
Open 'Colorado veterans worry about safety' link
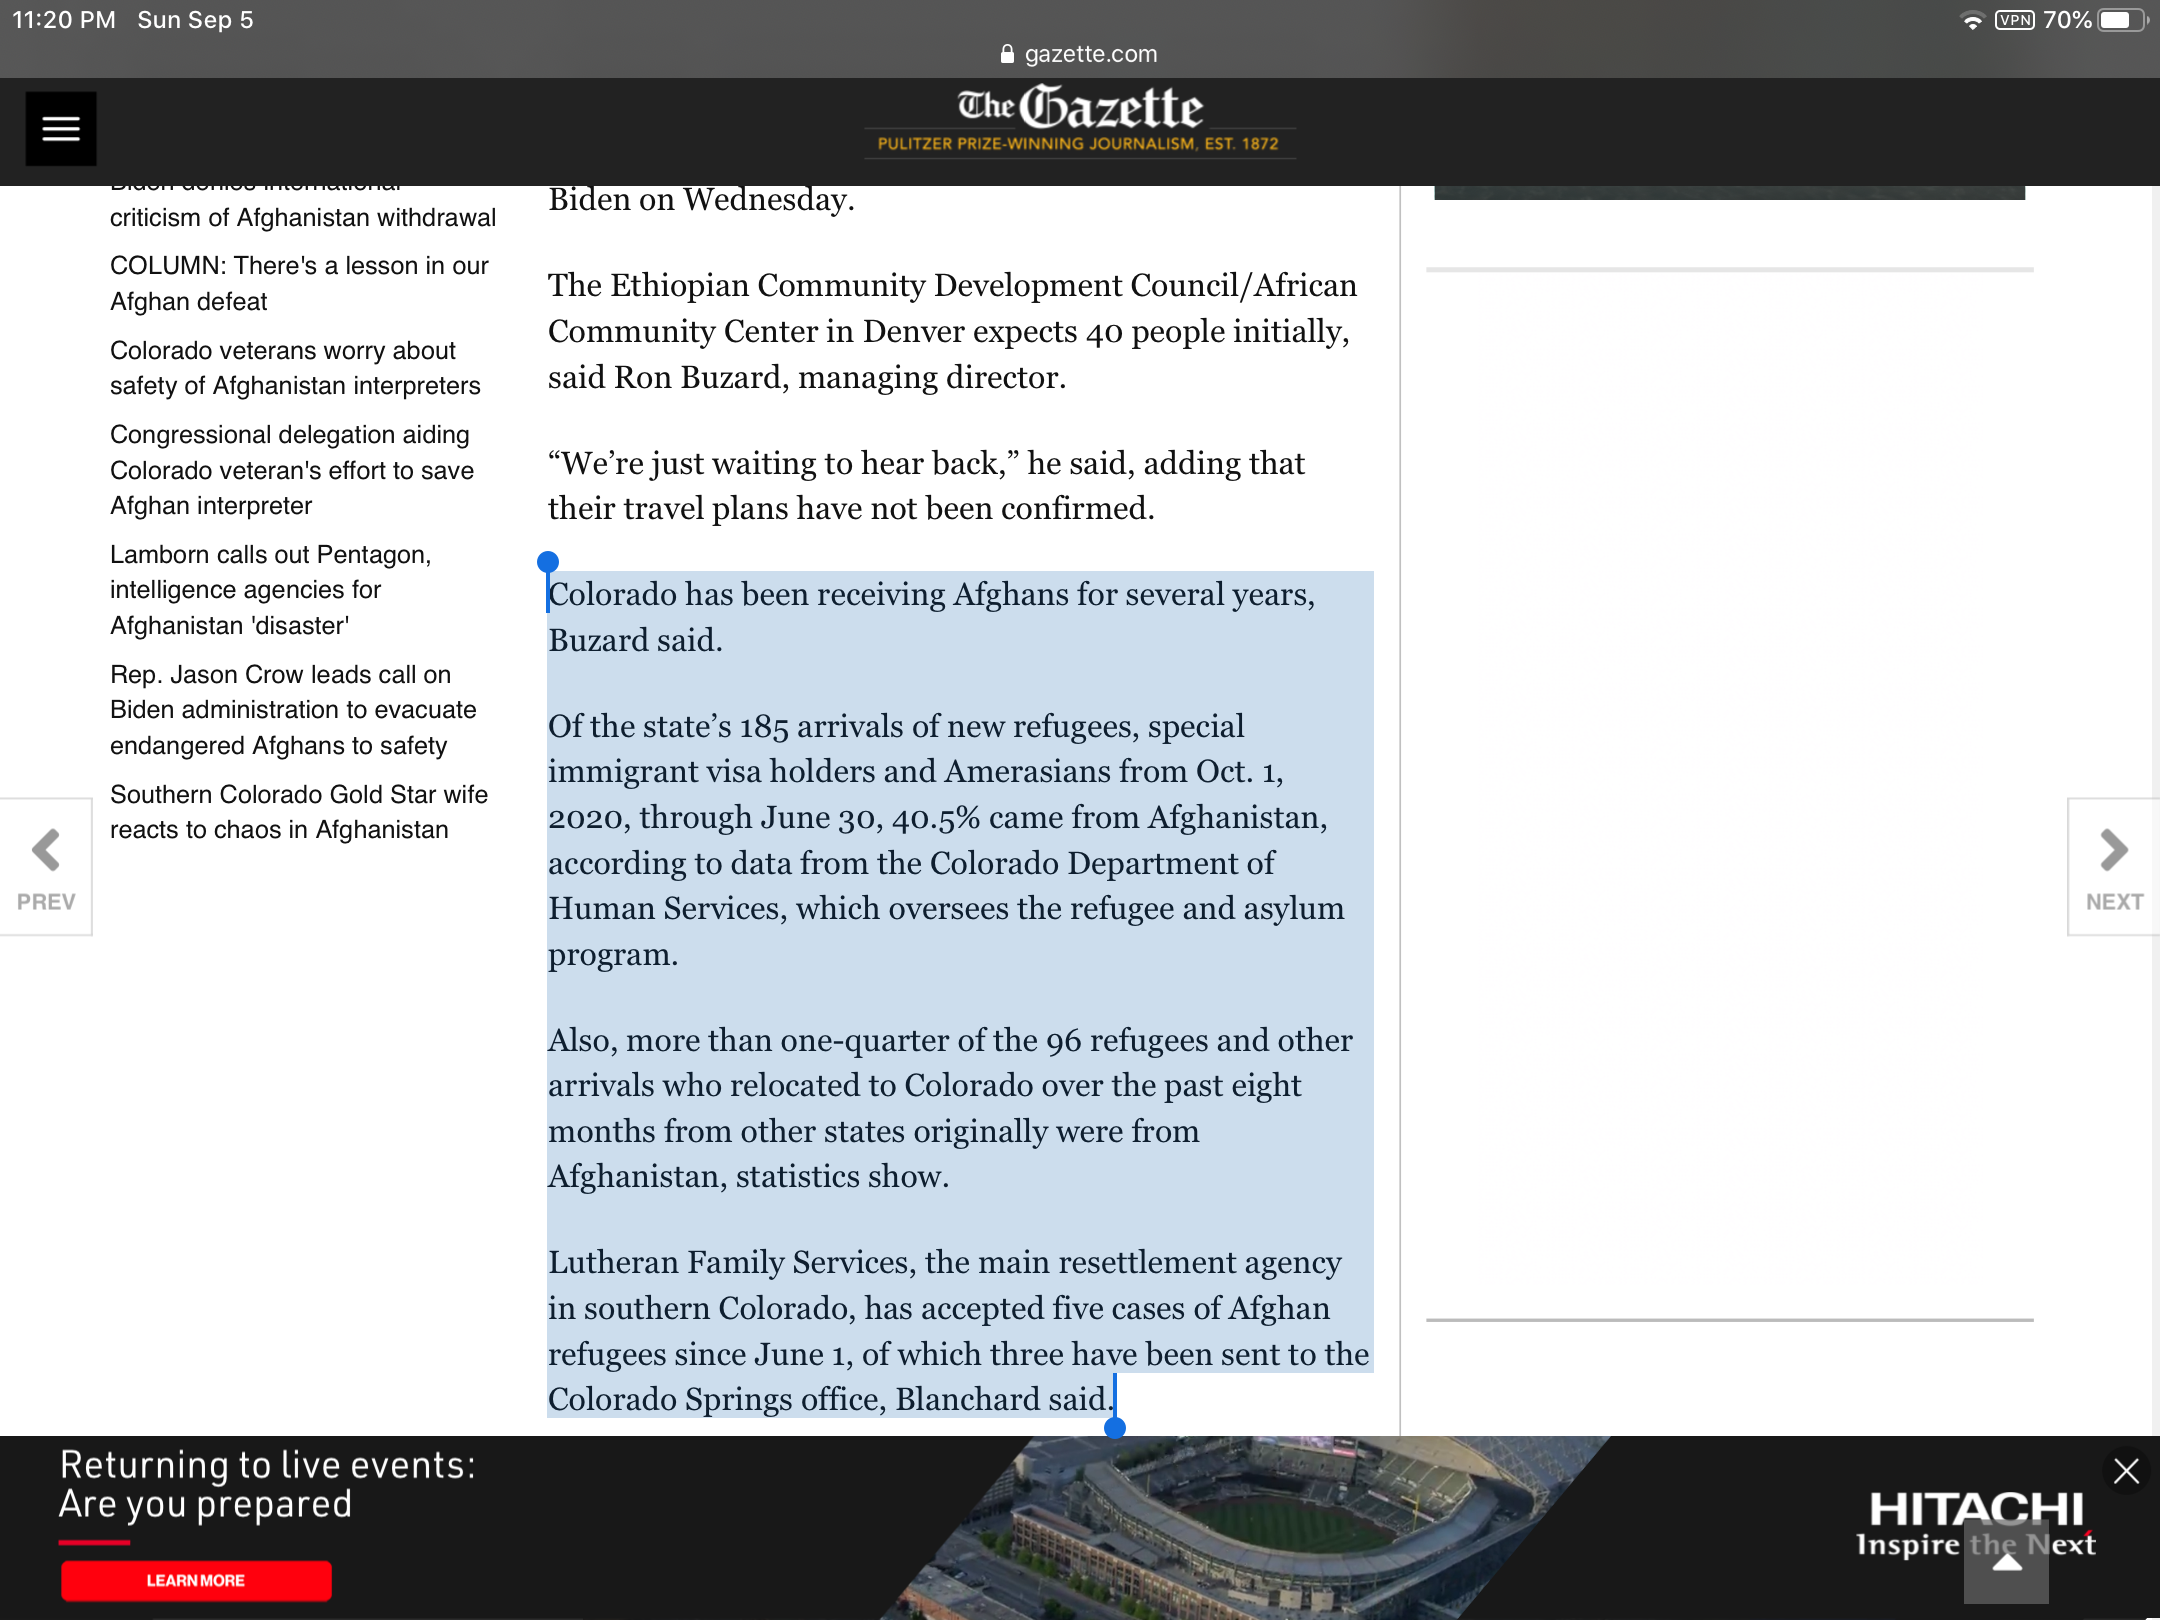(x=295, y=368)
